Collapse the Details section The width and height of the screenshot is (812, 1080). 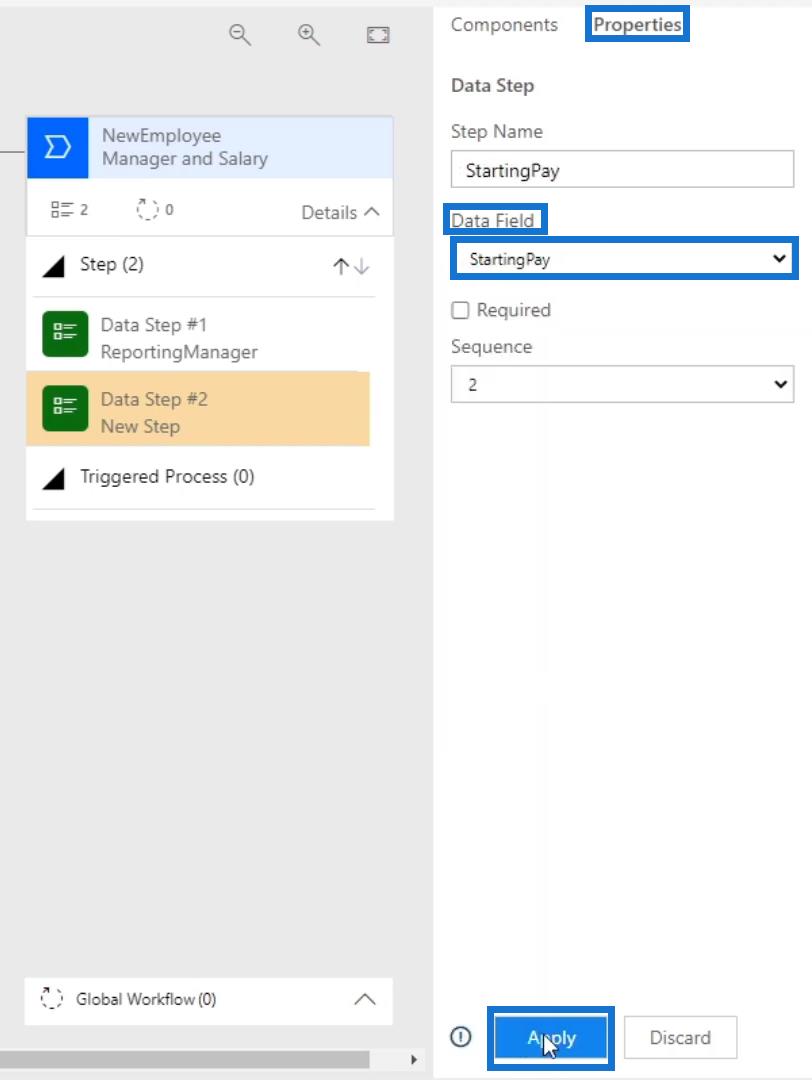pyautogui.click(x=340, y=212)
